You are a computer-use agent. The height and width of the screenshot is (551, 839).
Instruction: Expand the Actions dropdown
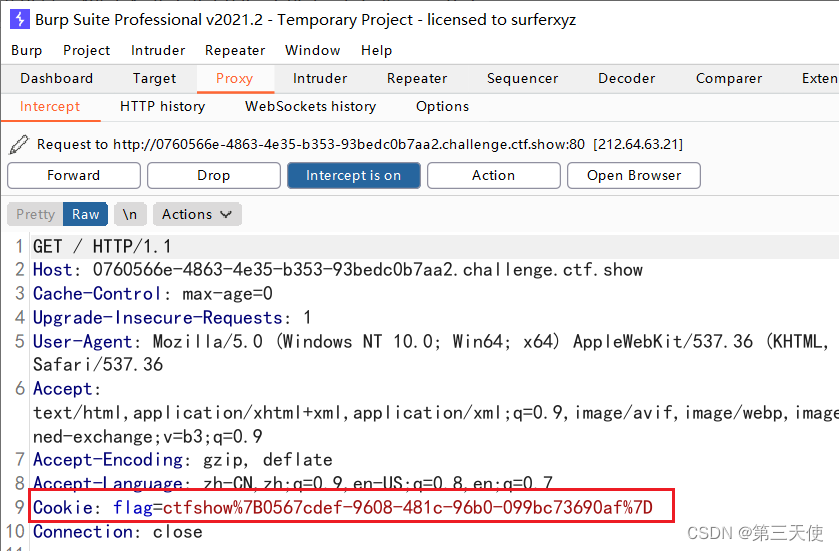pyautogui.click(x=197, y=215)
